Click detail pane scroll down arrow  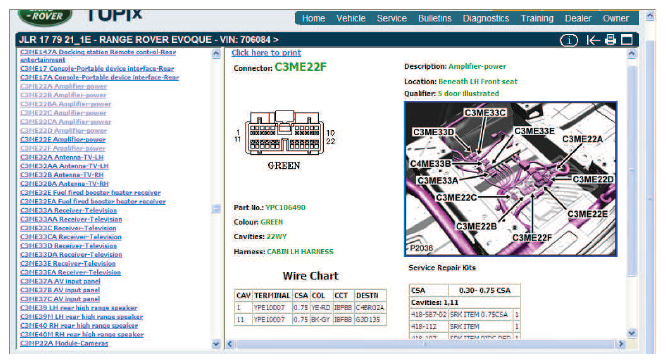[632, 333]
